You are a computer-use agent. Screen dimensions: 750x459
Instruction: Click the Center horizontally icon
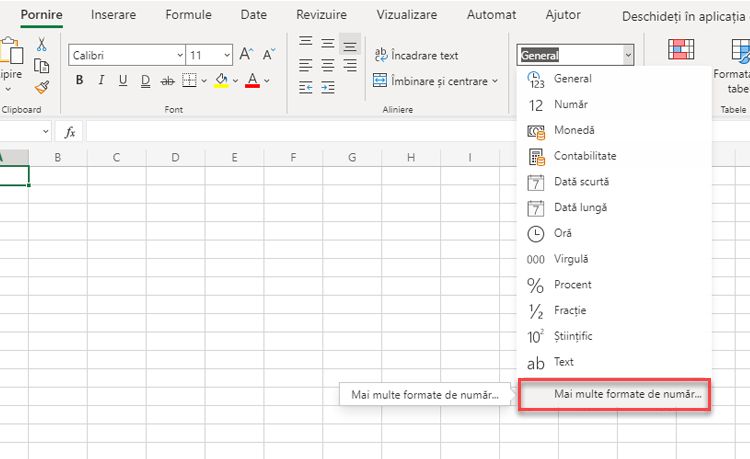[328, 65]
